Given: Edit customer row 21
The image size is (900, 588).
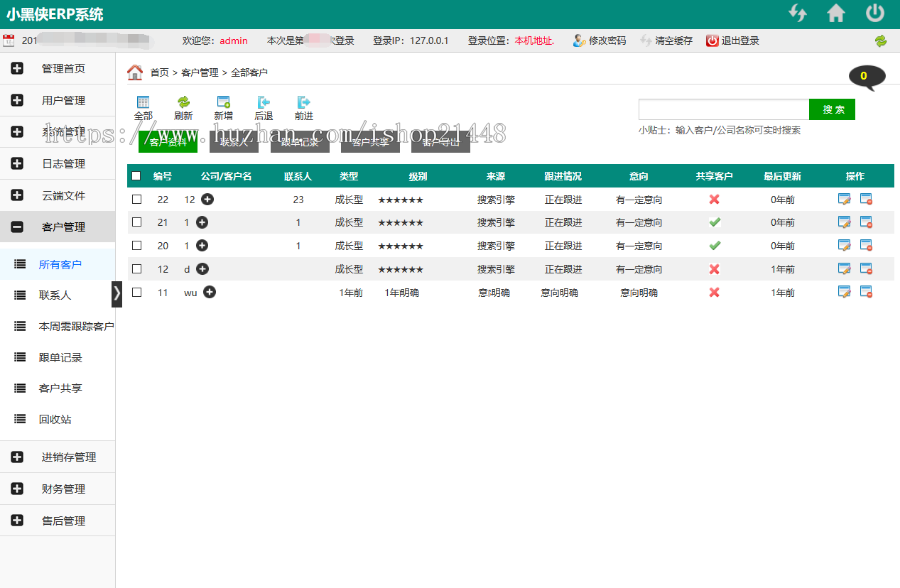Looking at the screenshot, I should 844,222.
